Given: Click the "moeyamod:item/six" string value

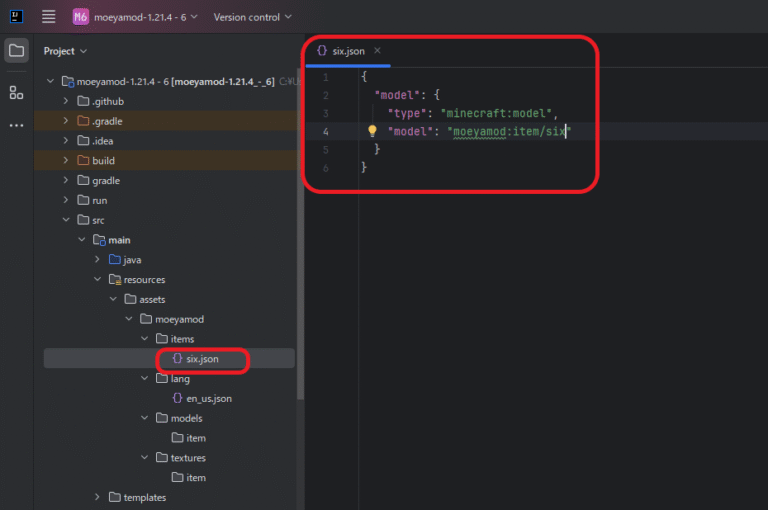Looking at the screenshot, I should (509, 131).
